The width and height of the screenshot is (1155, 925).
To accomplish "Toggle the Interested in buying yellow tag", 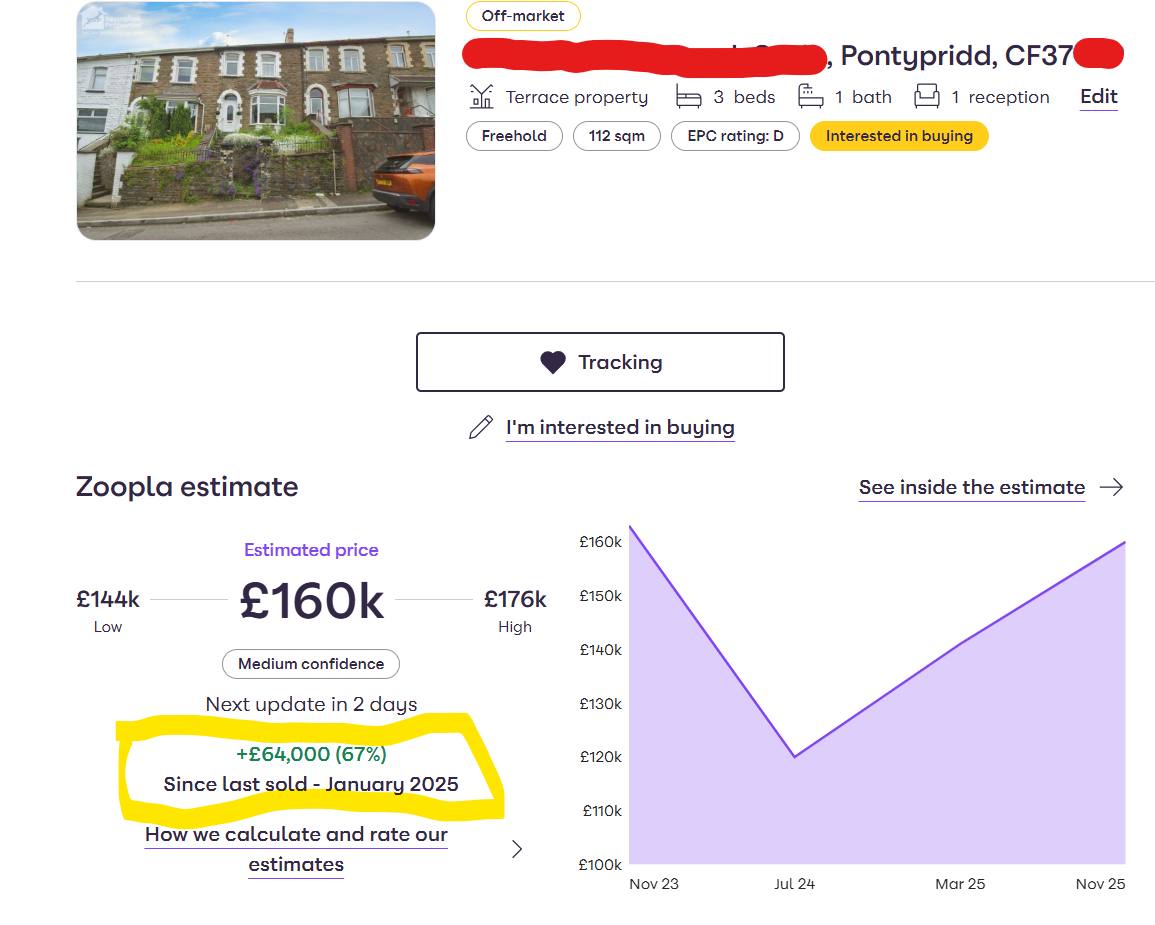I will [x=898, y=136].
